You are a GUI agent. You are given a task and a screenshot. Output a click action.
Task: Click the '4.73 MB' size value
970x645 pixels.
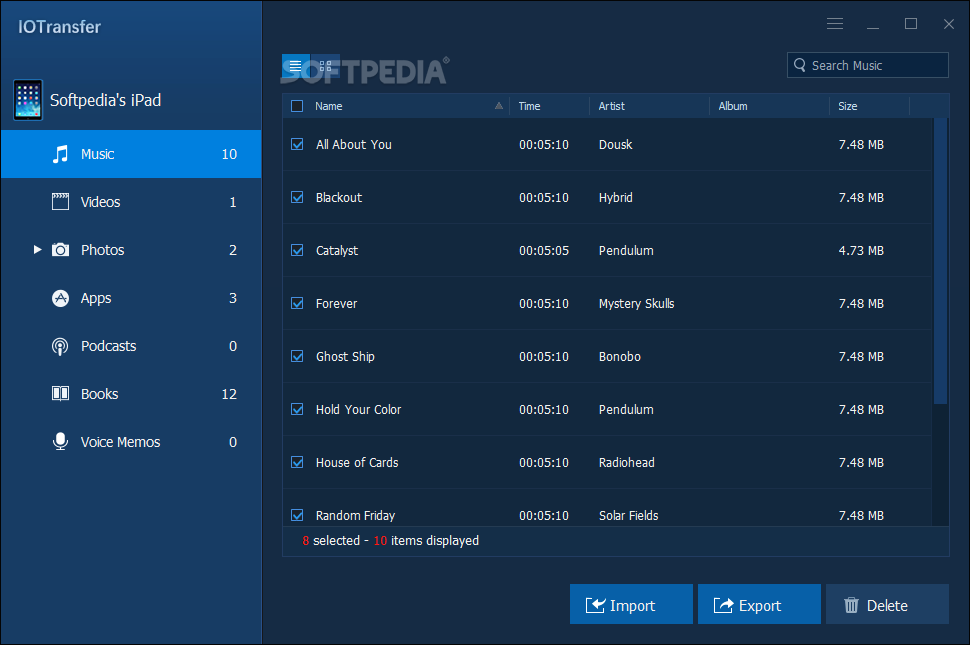pyautogui.click(x=861, y=250)
